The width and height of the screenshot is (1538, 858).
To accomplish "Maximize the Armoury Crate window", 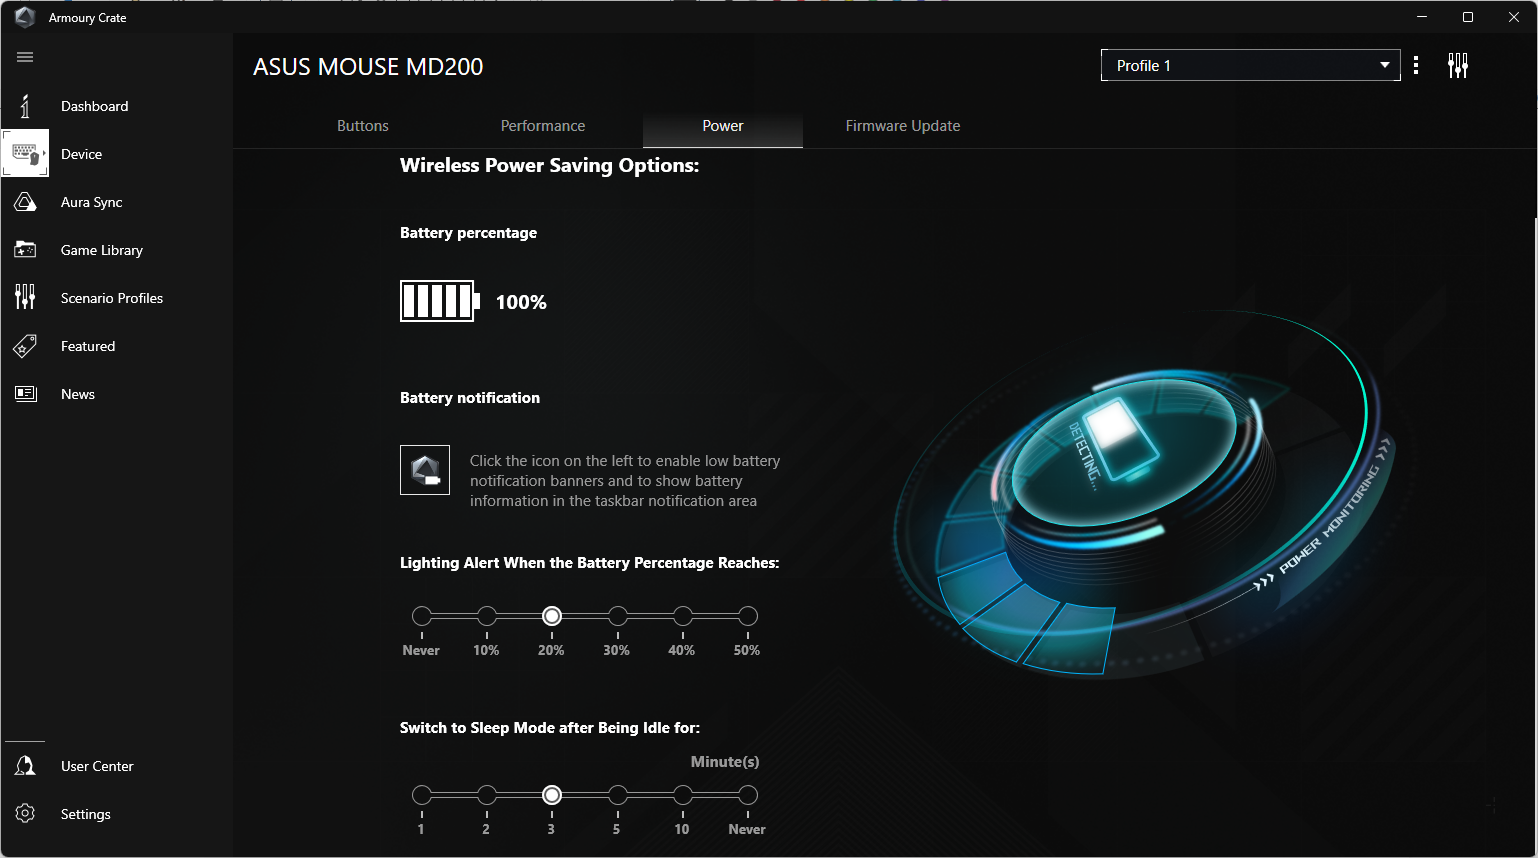I will pos(1468,17).
